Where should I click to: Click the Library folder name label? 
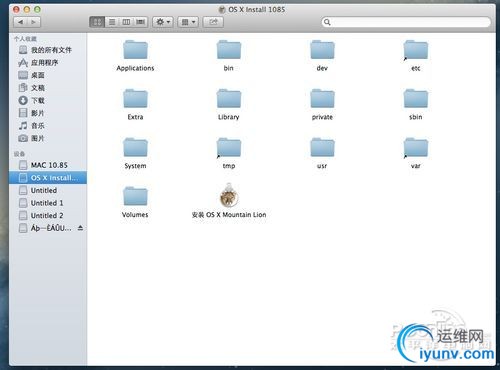[229, 117]
